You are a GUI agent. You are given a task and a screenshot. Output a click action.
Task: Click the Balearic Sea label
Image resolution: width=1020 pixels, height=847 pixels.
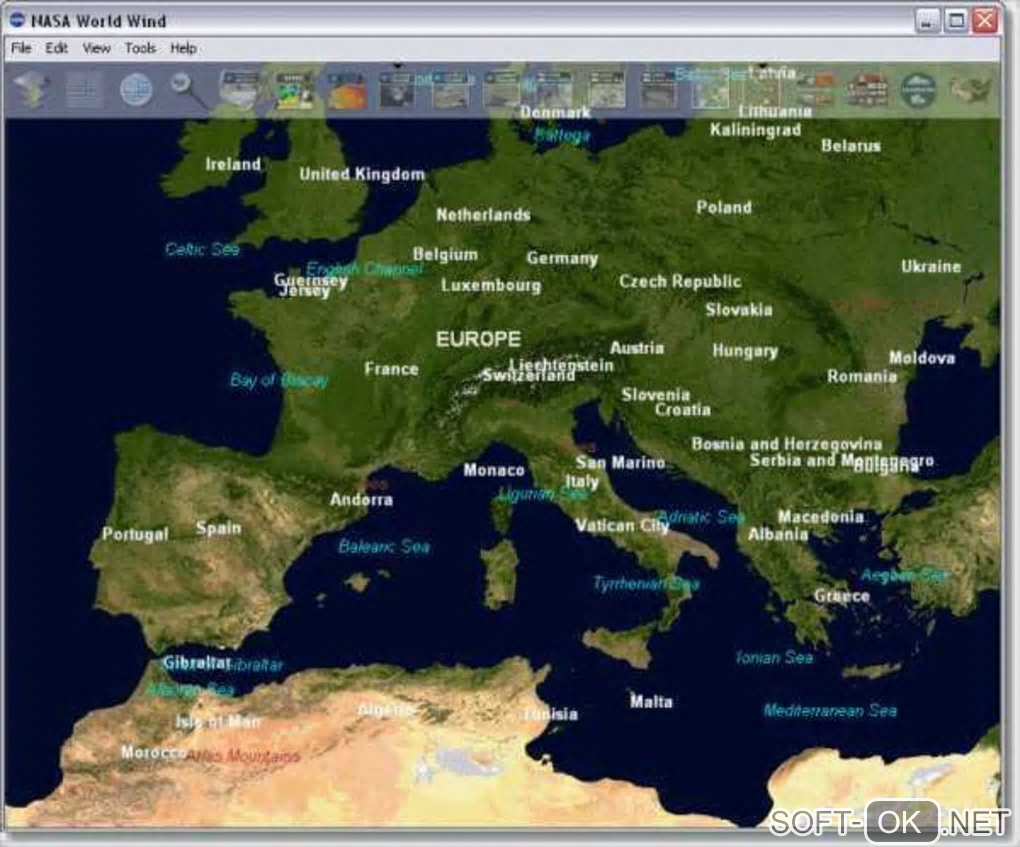coord(384,546)
